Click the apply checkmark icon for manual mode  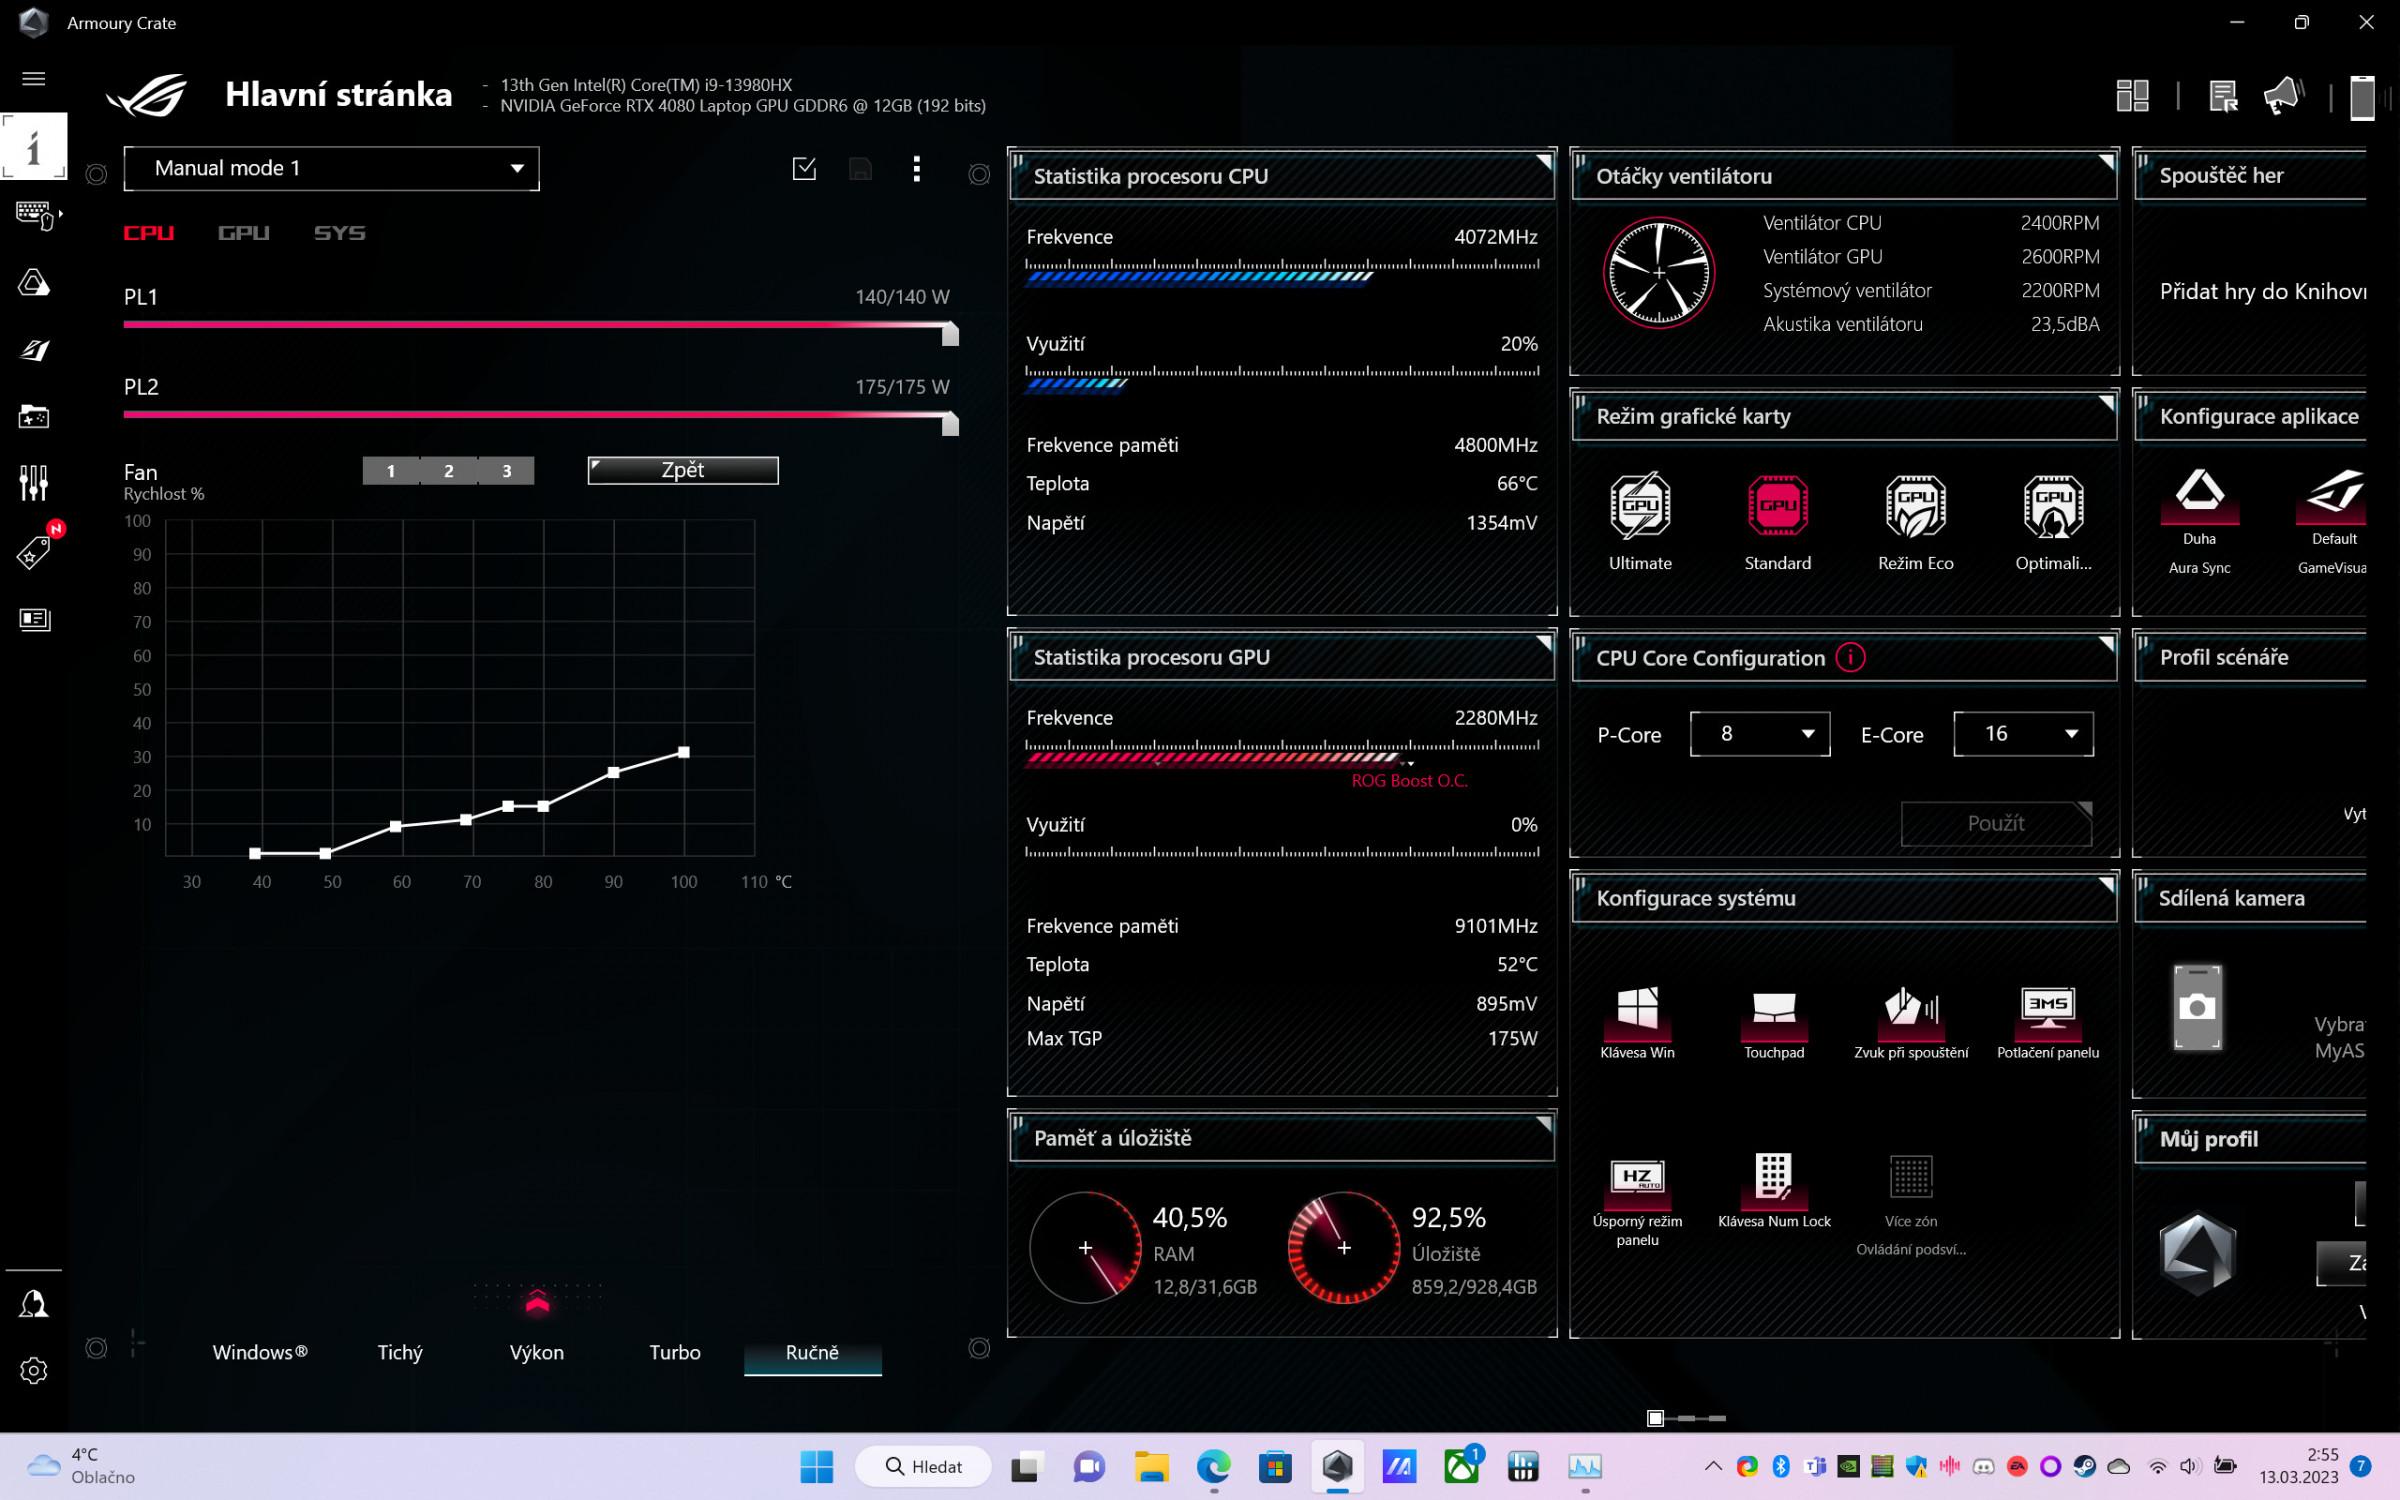[x=804, y=168]
